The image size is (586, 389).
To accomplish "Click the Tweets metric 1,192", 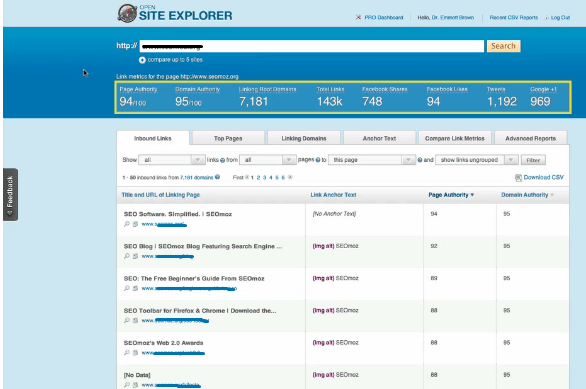I will 502,102.
